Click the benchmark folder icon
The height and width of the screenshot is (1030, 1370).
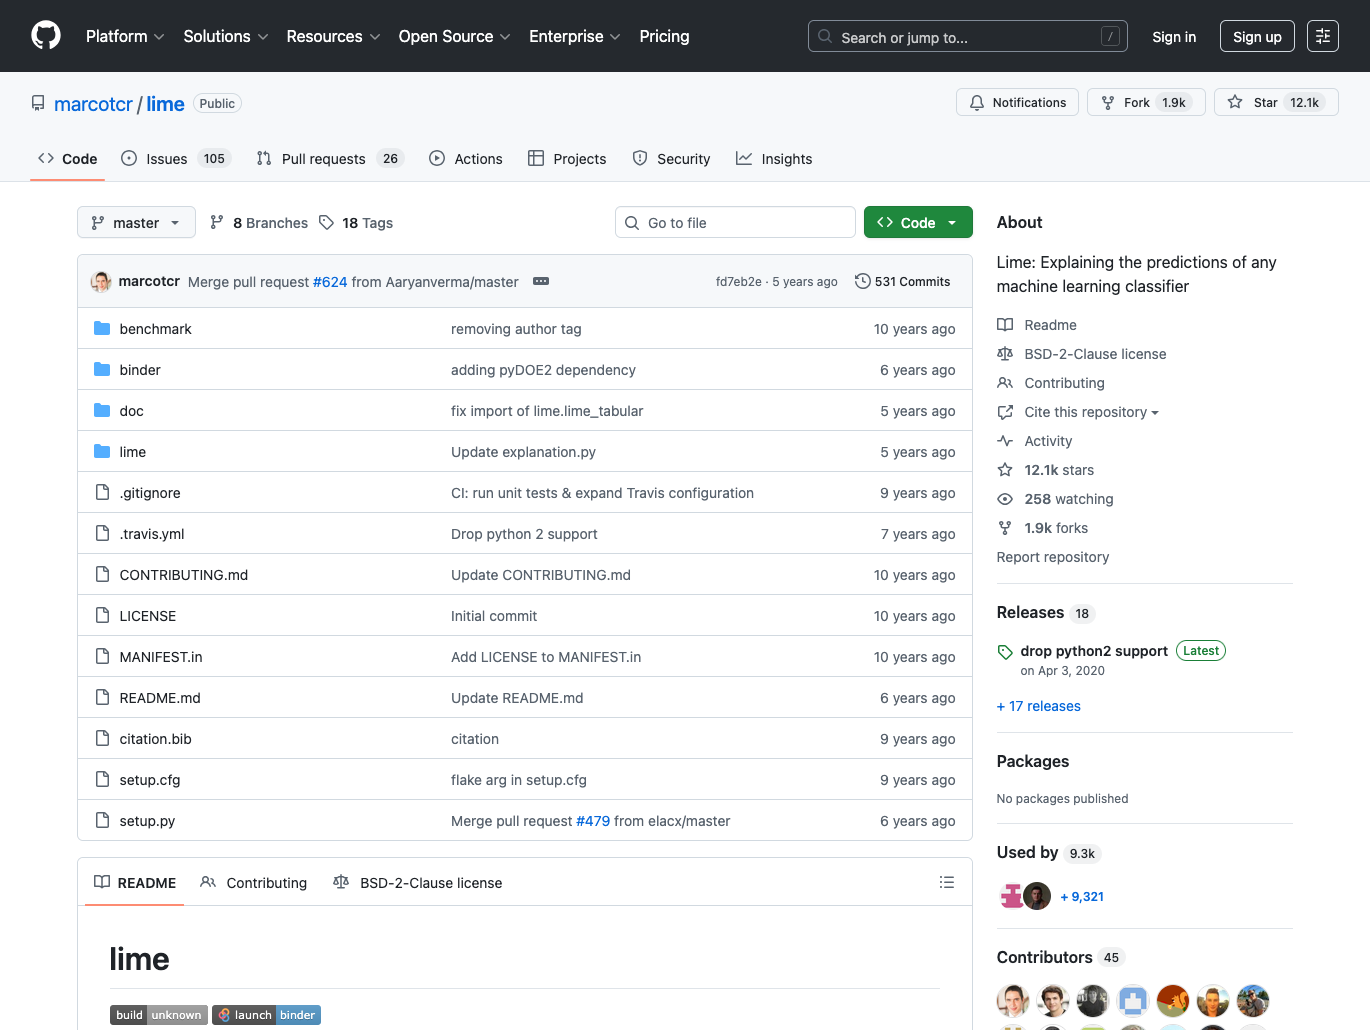pos(102,329)
